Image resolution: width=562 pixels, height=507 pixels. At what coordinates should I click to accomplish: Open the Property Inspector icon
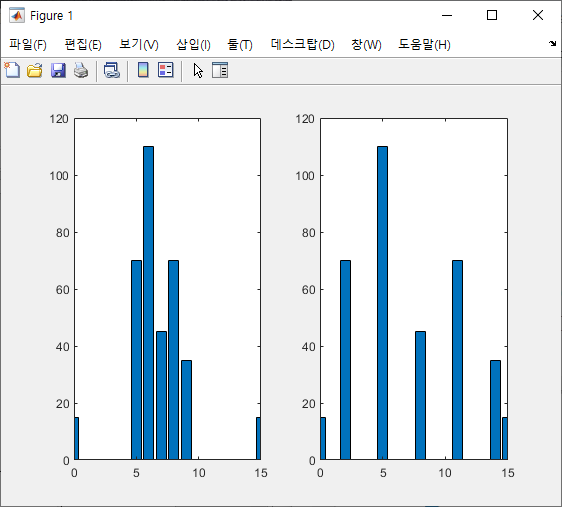coord(220,70)
